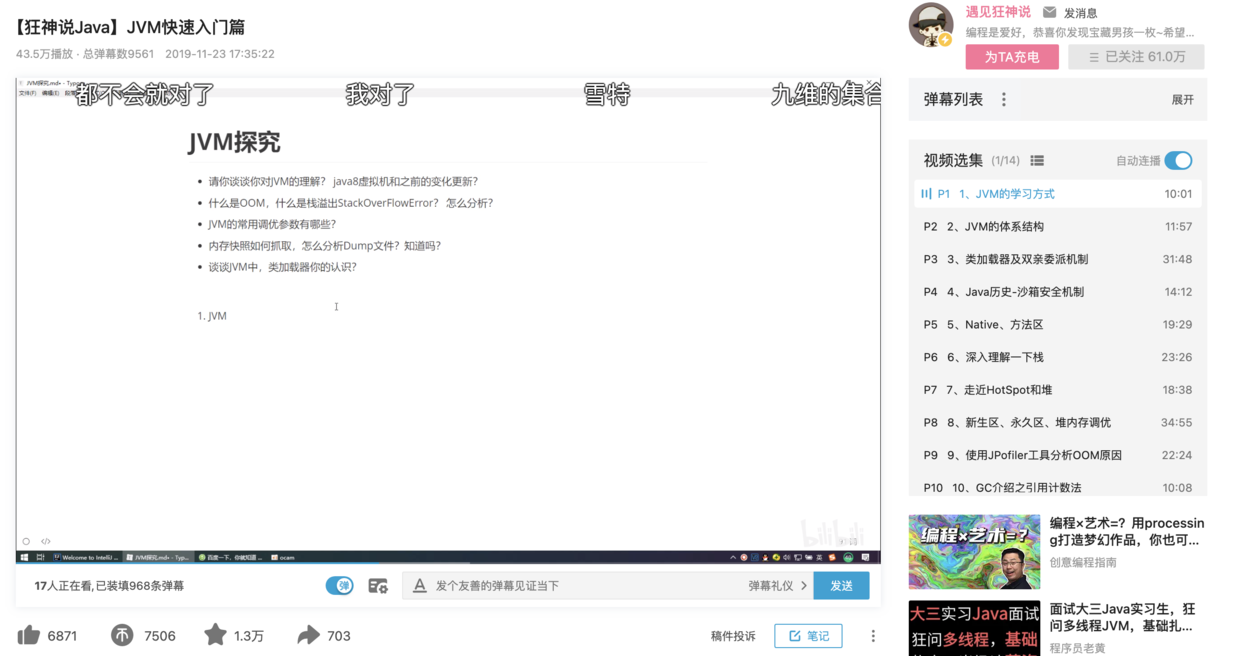The image size is (1240, 656).
Task: Click the list-view icon beside 视频选集
Action: tap(1037, 160)
